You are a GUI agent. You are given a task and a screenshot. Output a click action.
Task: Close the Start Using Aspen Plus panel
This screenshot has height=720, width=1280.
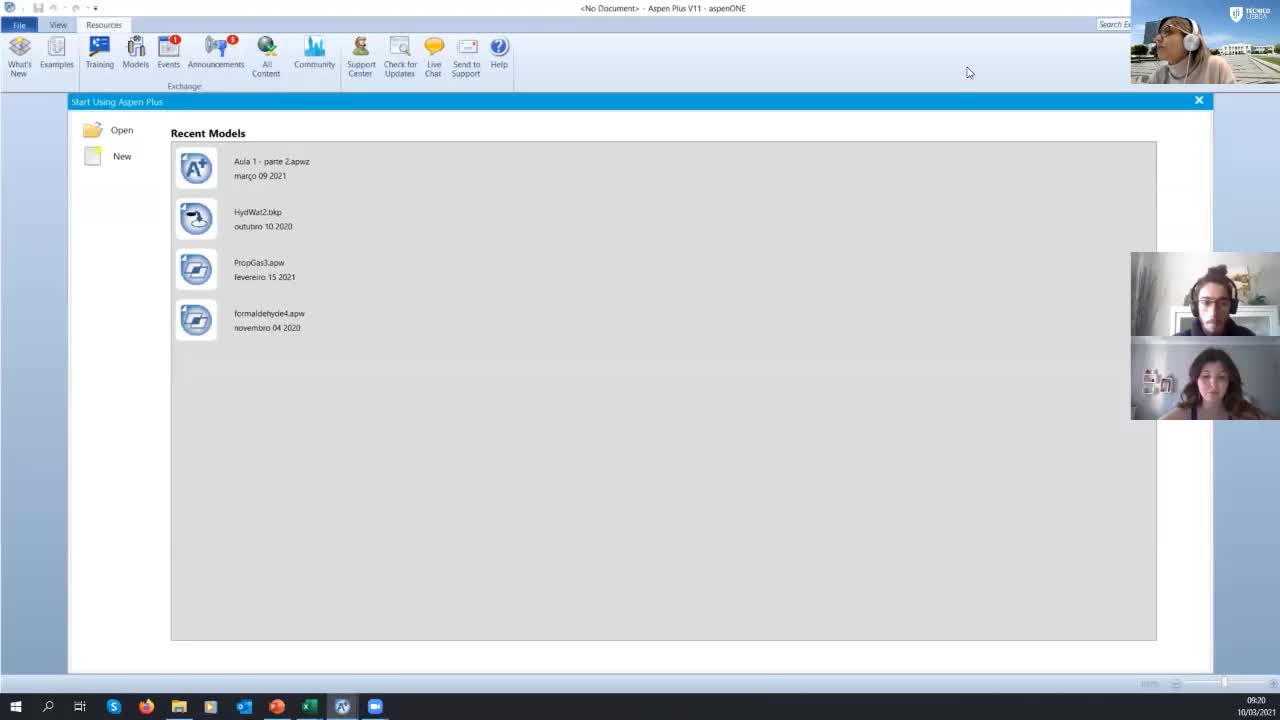point(1199,100)
